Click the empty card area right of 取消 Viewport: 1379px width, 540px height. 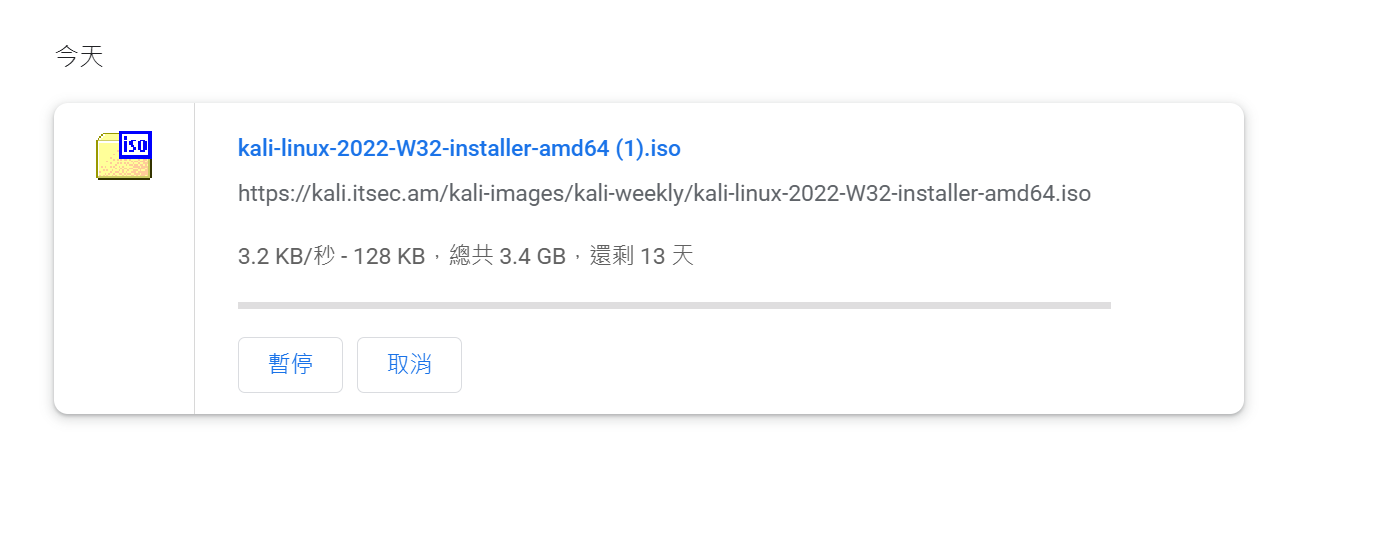(x=800, y=365)
